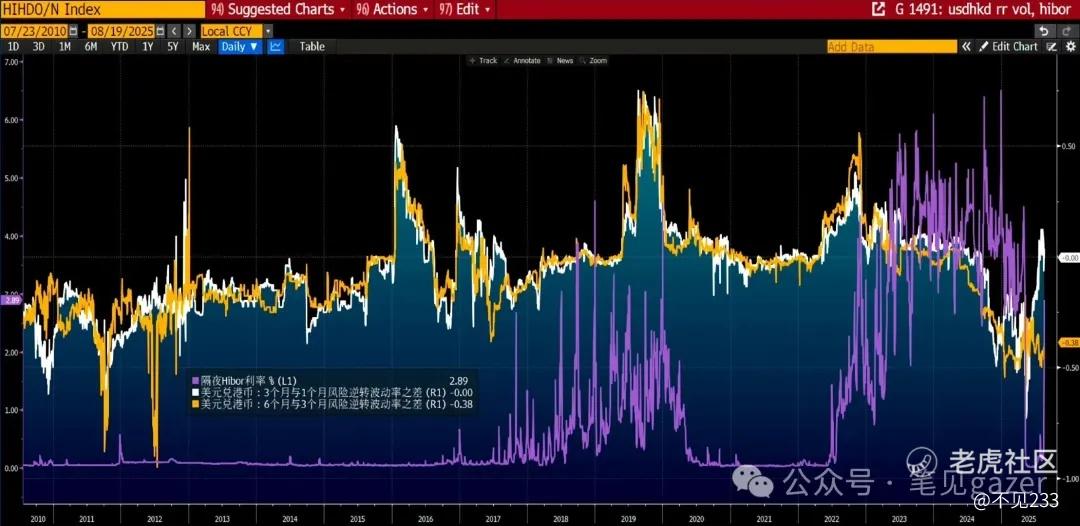Click the purple 2.89 left axis value tag
This screenshot has width=1080, height=526.
click(x=12, y=299)
